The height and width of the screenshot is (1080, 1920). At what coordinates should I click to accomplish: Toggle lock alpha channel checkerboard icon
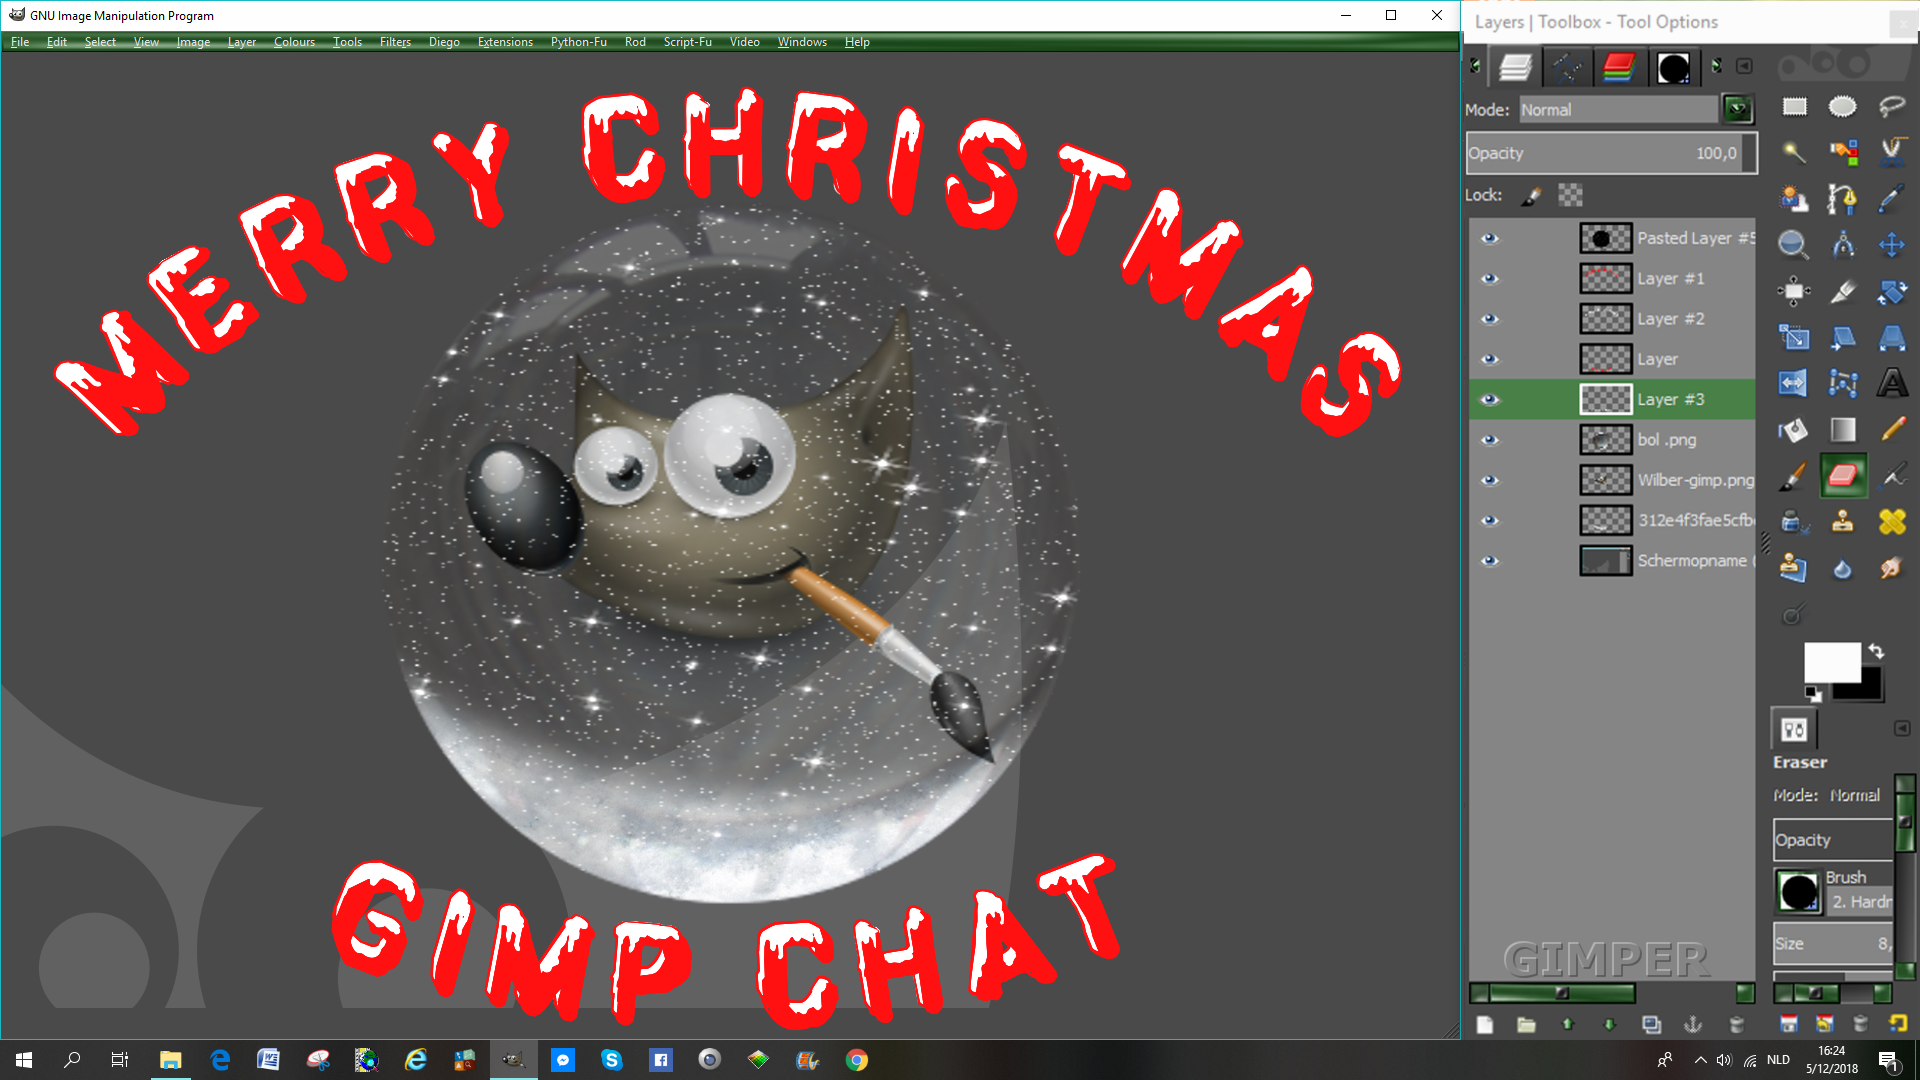1570,196
